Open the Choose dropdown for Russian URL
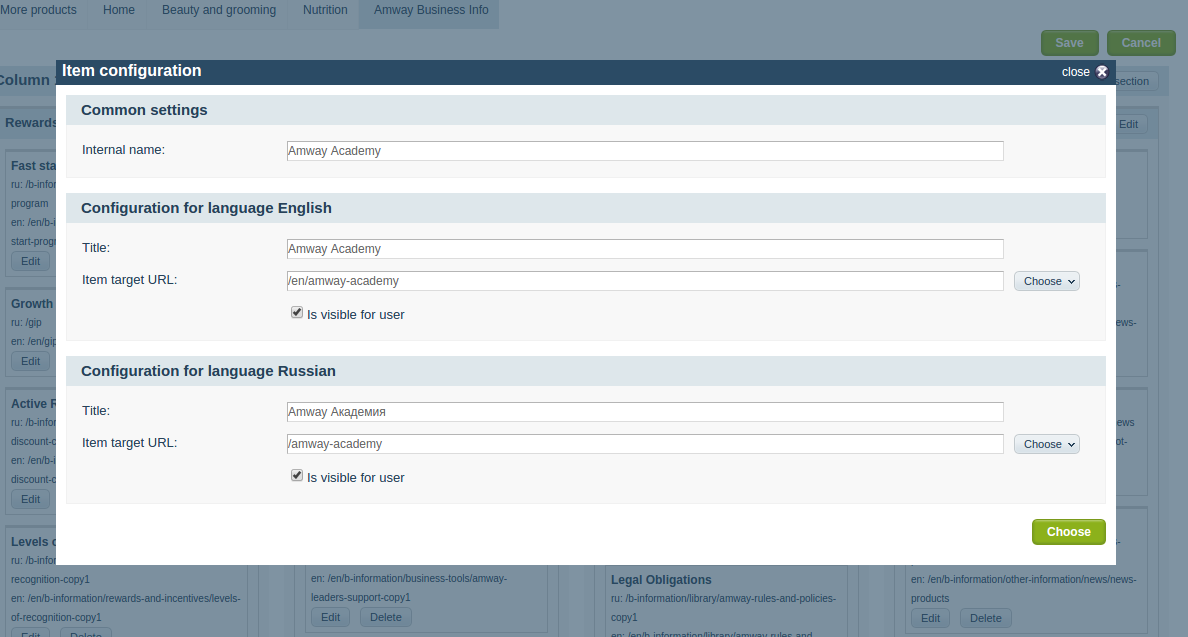The height and width of the screenshot is (637, 1188). (1046, 444)
